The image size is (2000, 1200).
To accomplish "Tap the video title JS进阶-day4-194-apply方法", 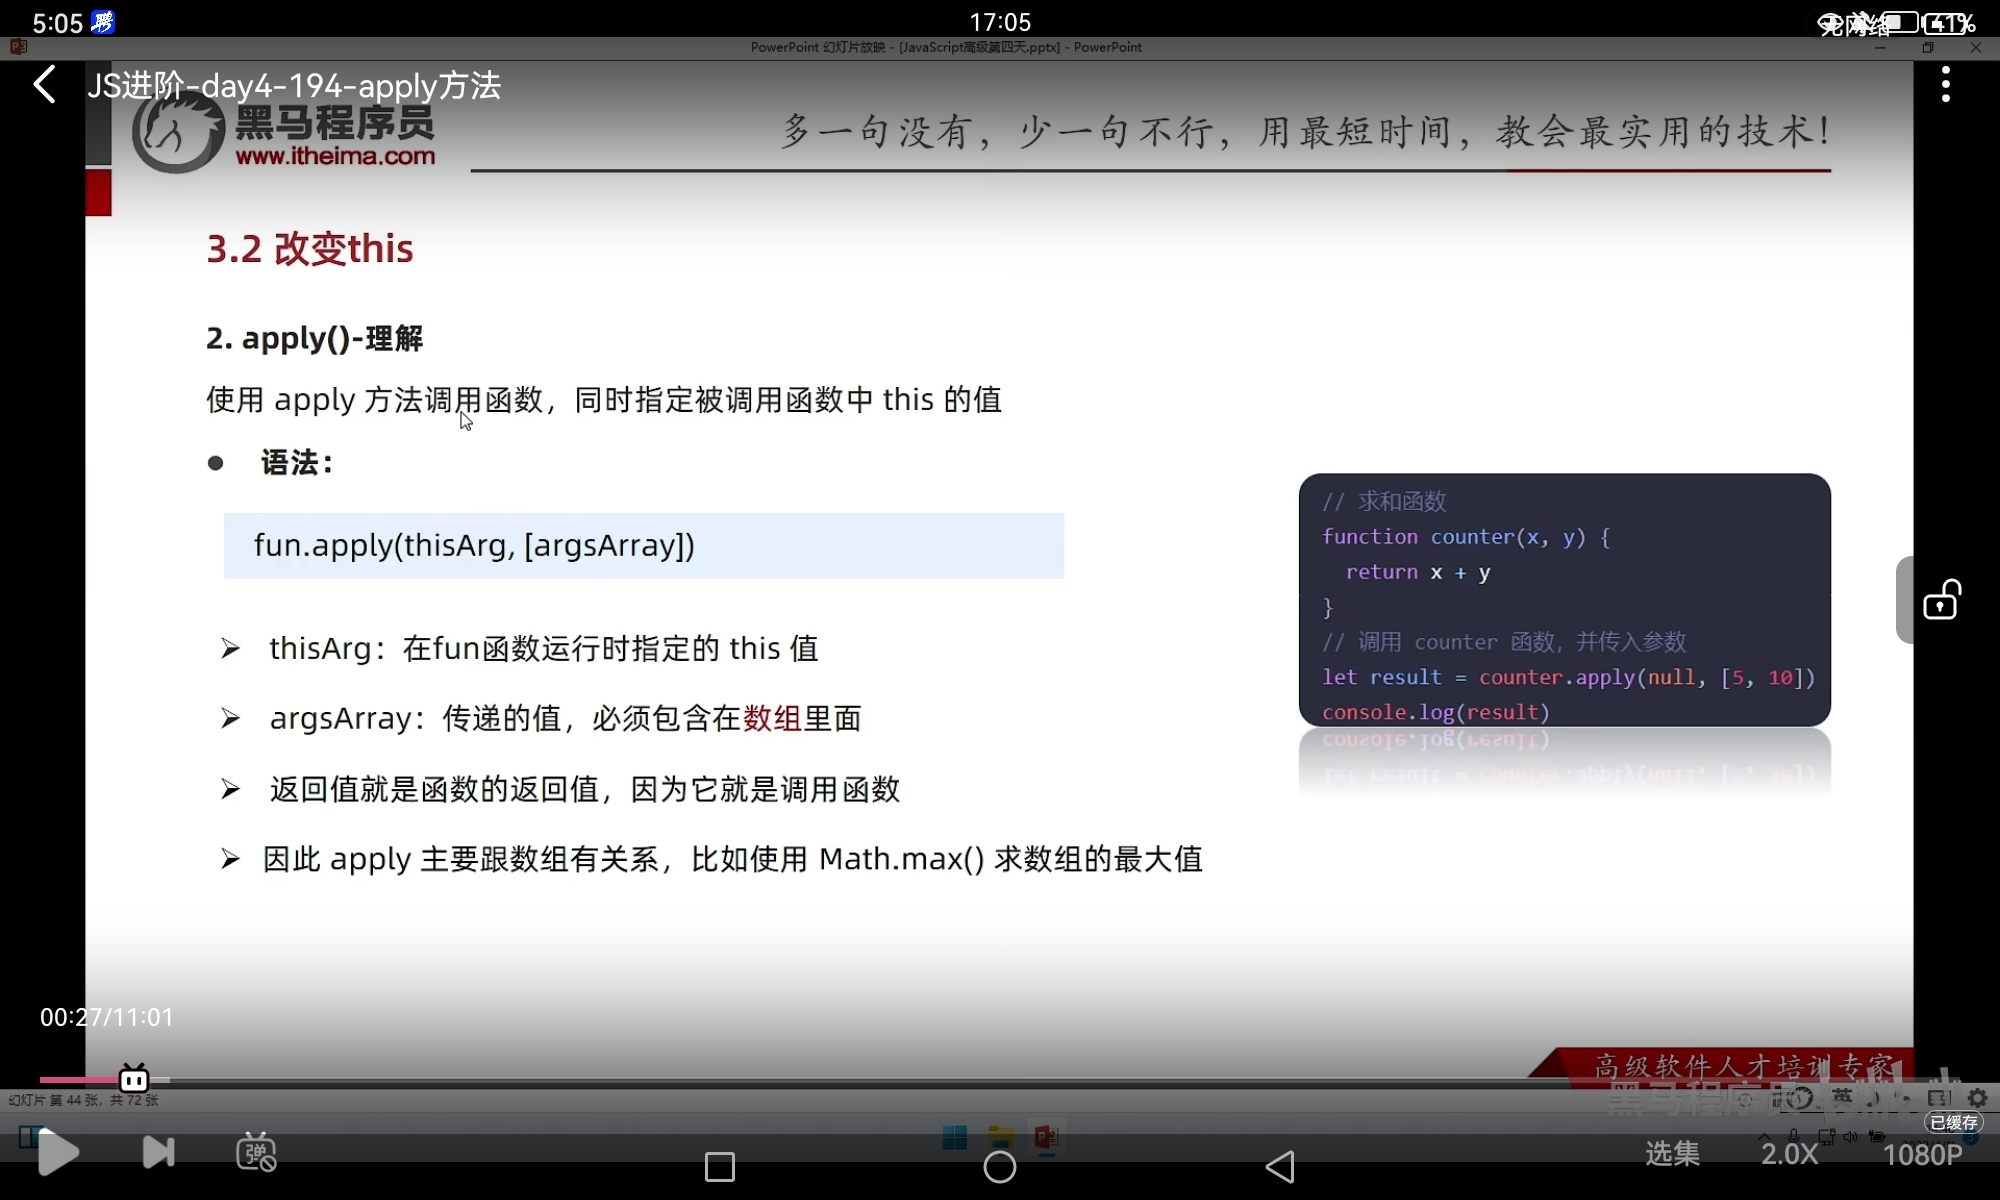I will pos(294,86).
